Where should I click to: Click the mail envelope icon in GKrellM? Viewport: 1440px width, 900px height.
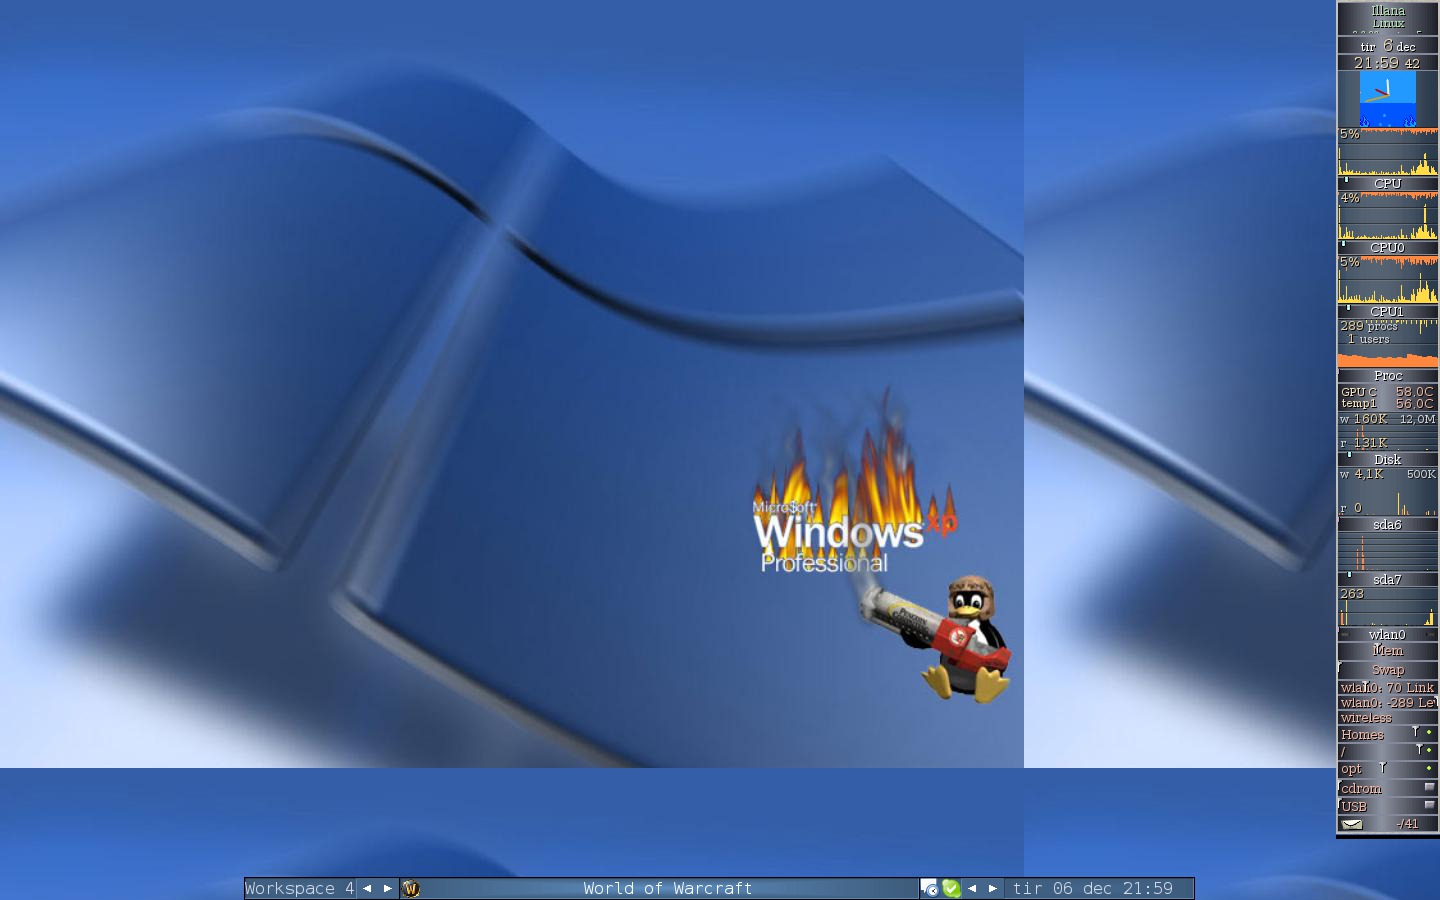pos(1352,824)
